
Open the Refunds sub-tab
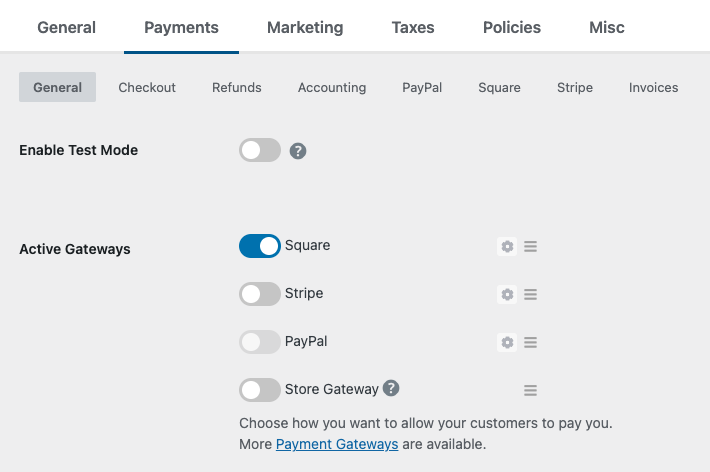pos(237,87)
